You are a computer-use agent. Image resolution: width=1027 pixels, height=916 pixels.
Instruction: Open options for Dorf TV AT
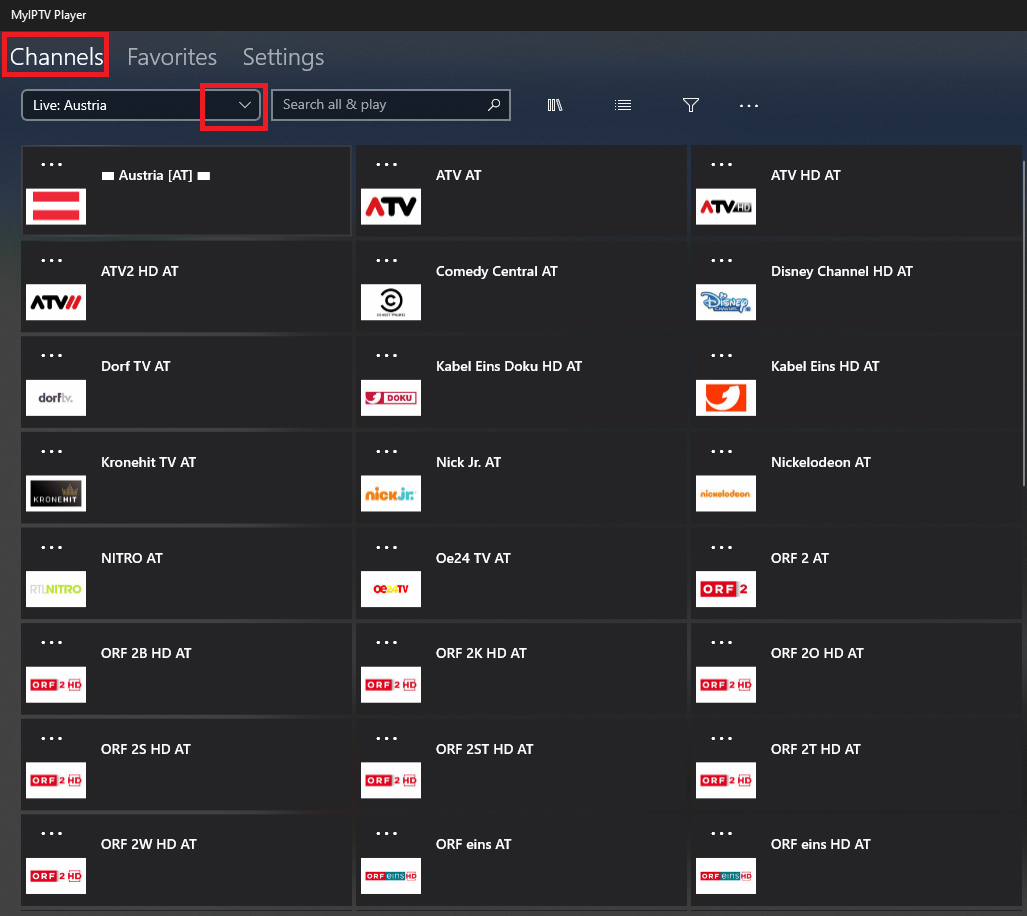coord(52,356)
